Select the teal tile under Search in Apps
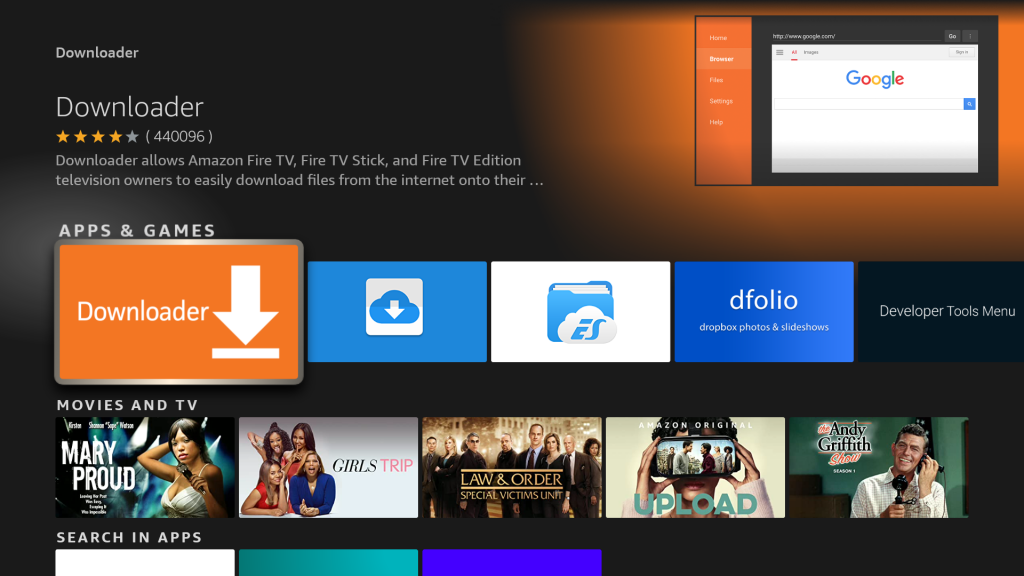 (x=328, y=563)
